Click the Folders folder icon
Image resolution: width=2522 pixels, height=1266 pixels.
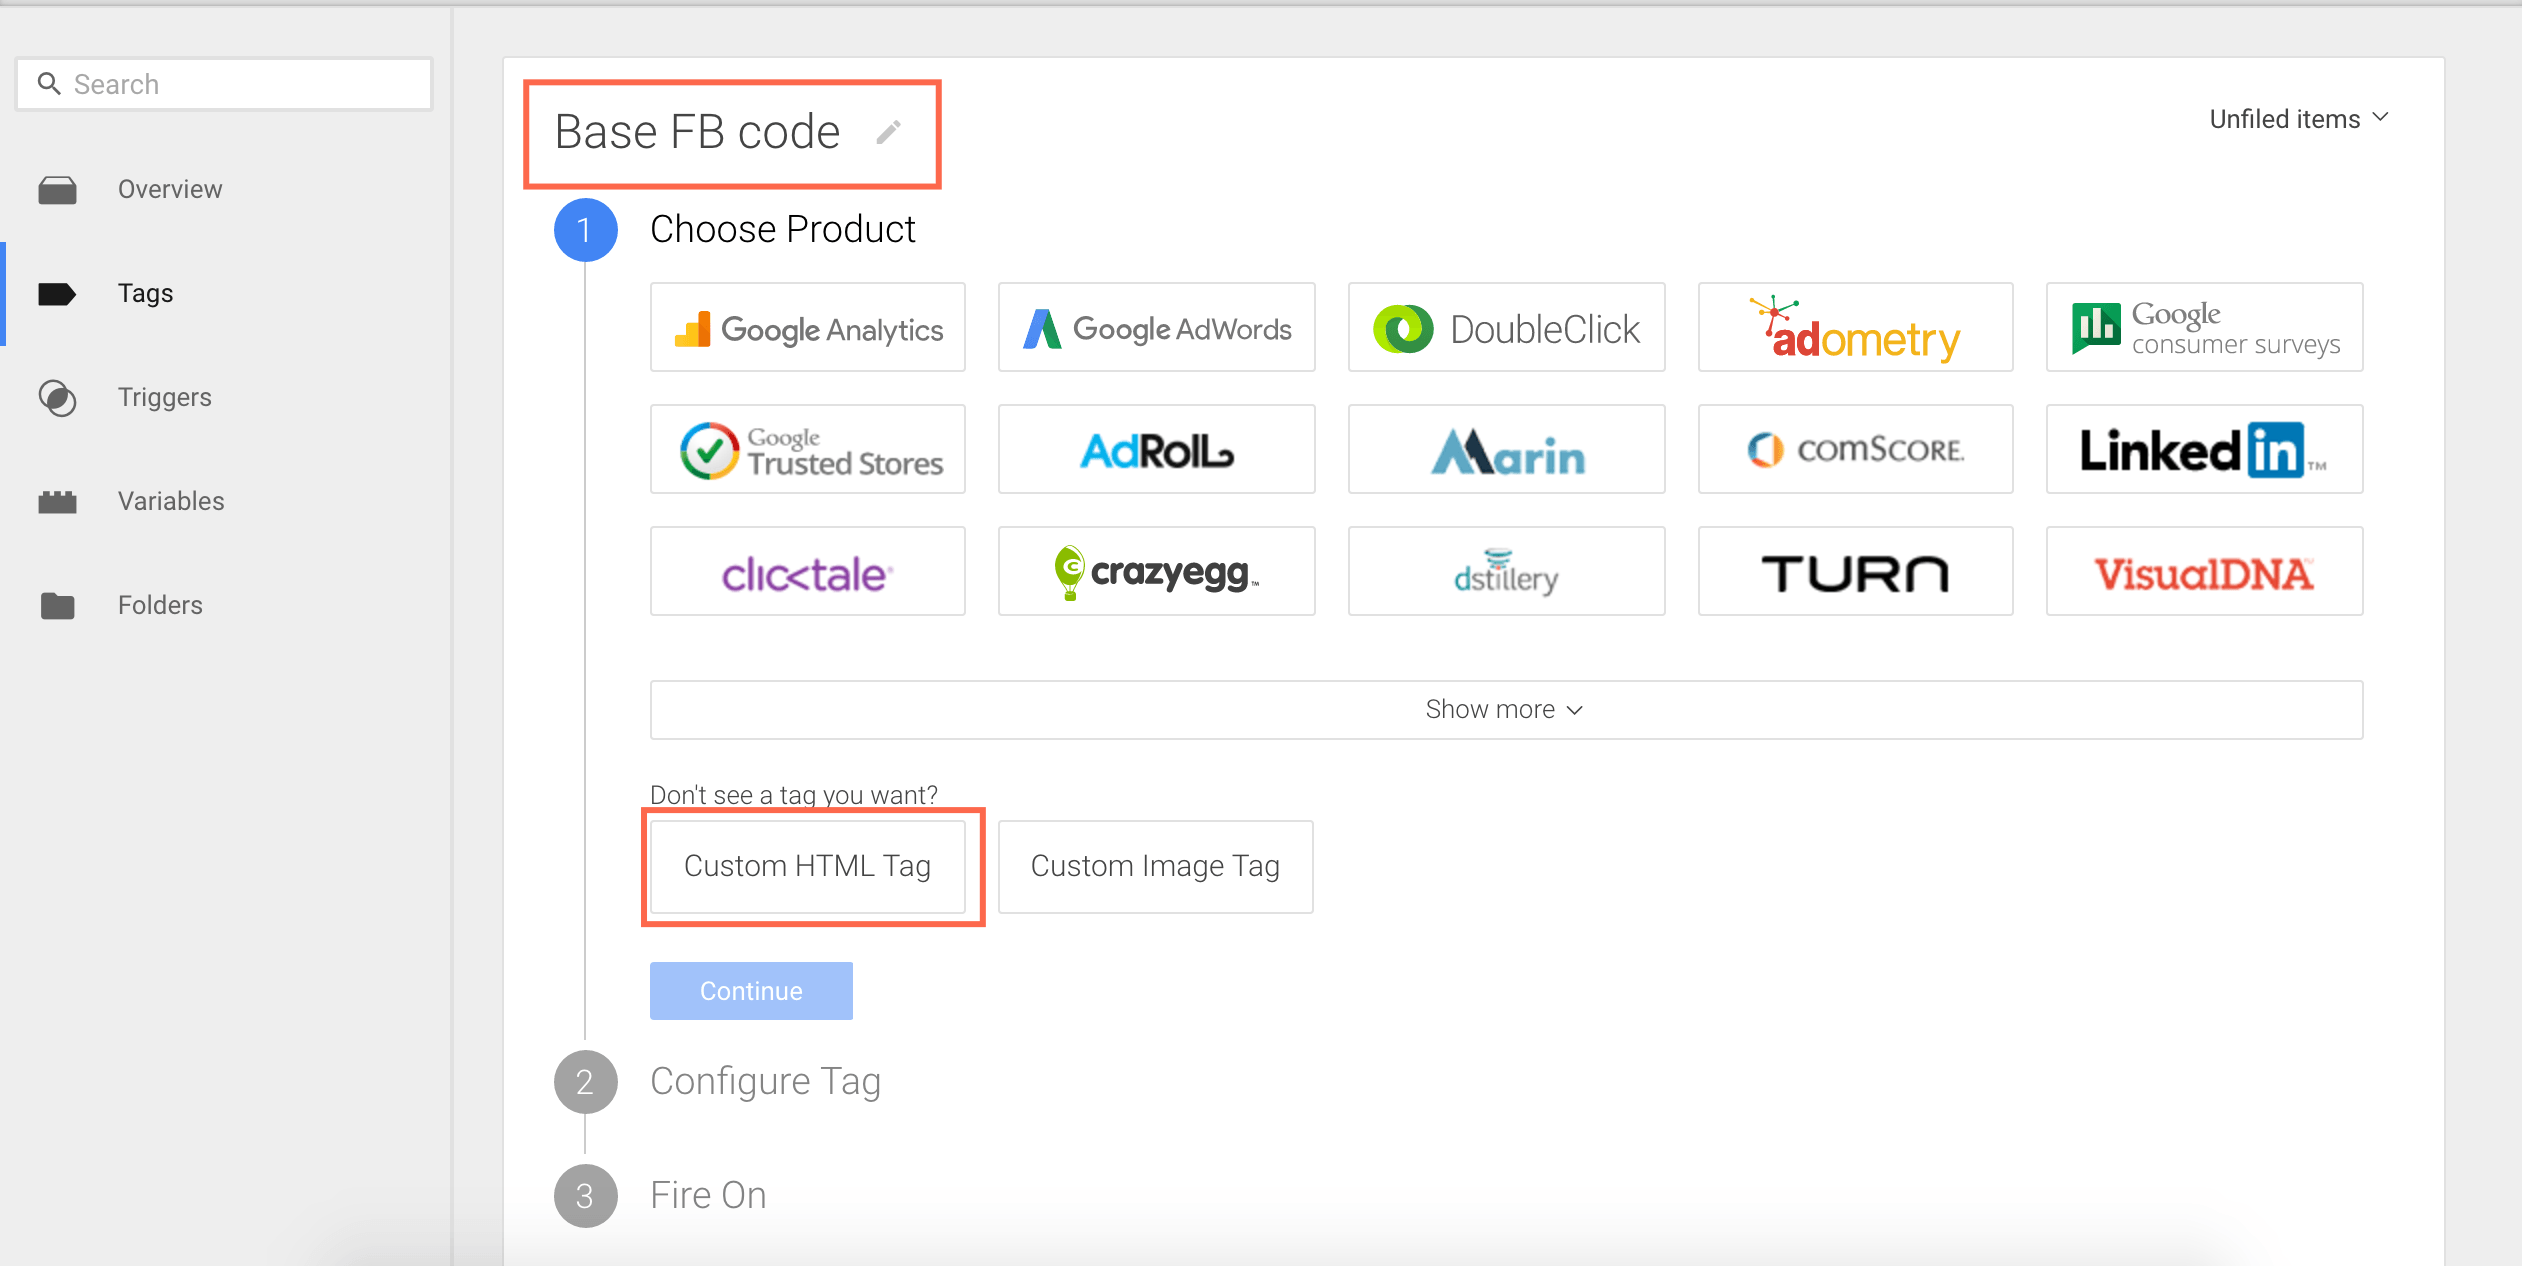click(x=57, y=605)
